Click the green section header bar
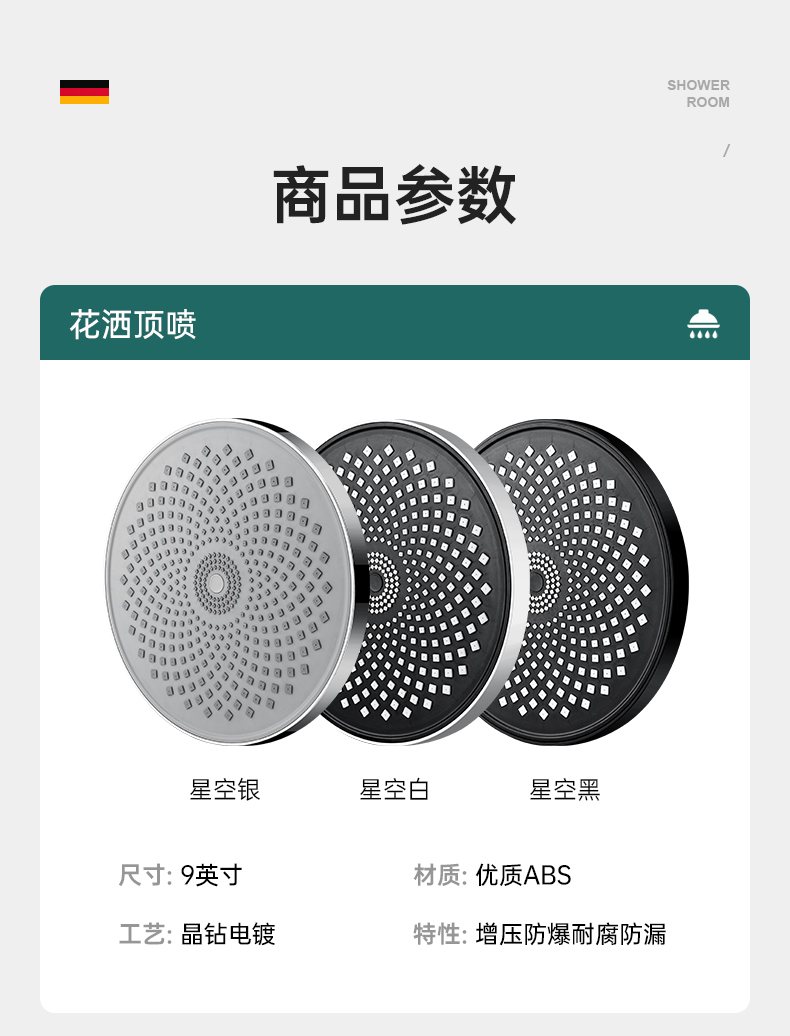This screenshot has height=1036, width=790. coord(395,322)
